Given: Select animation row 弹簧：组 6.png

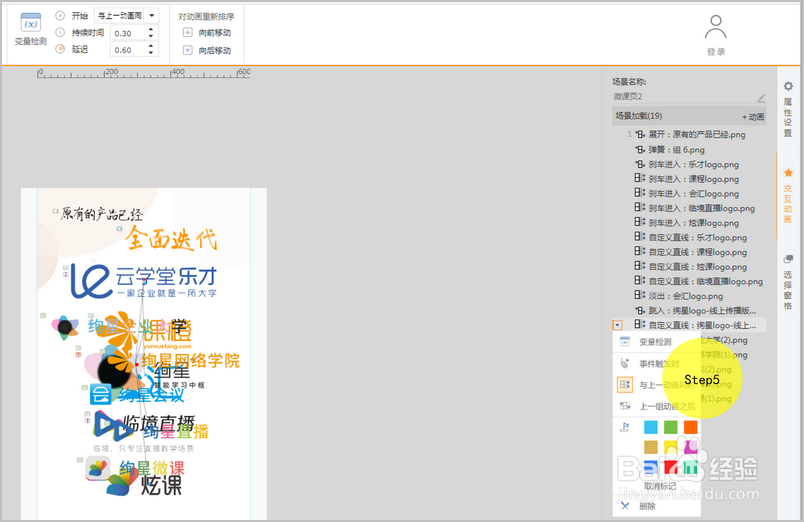Looking at the screenshot, I should (x=677, y=150).
